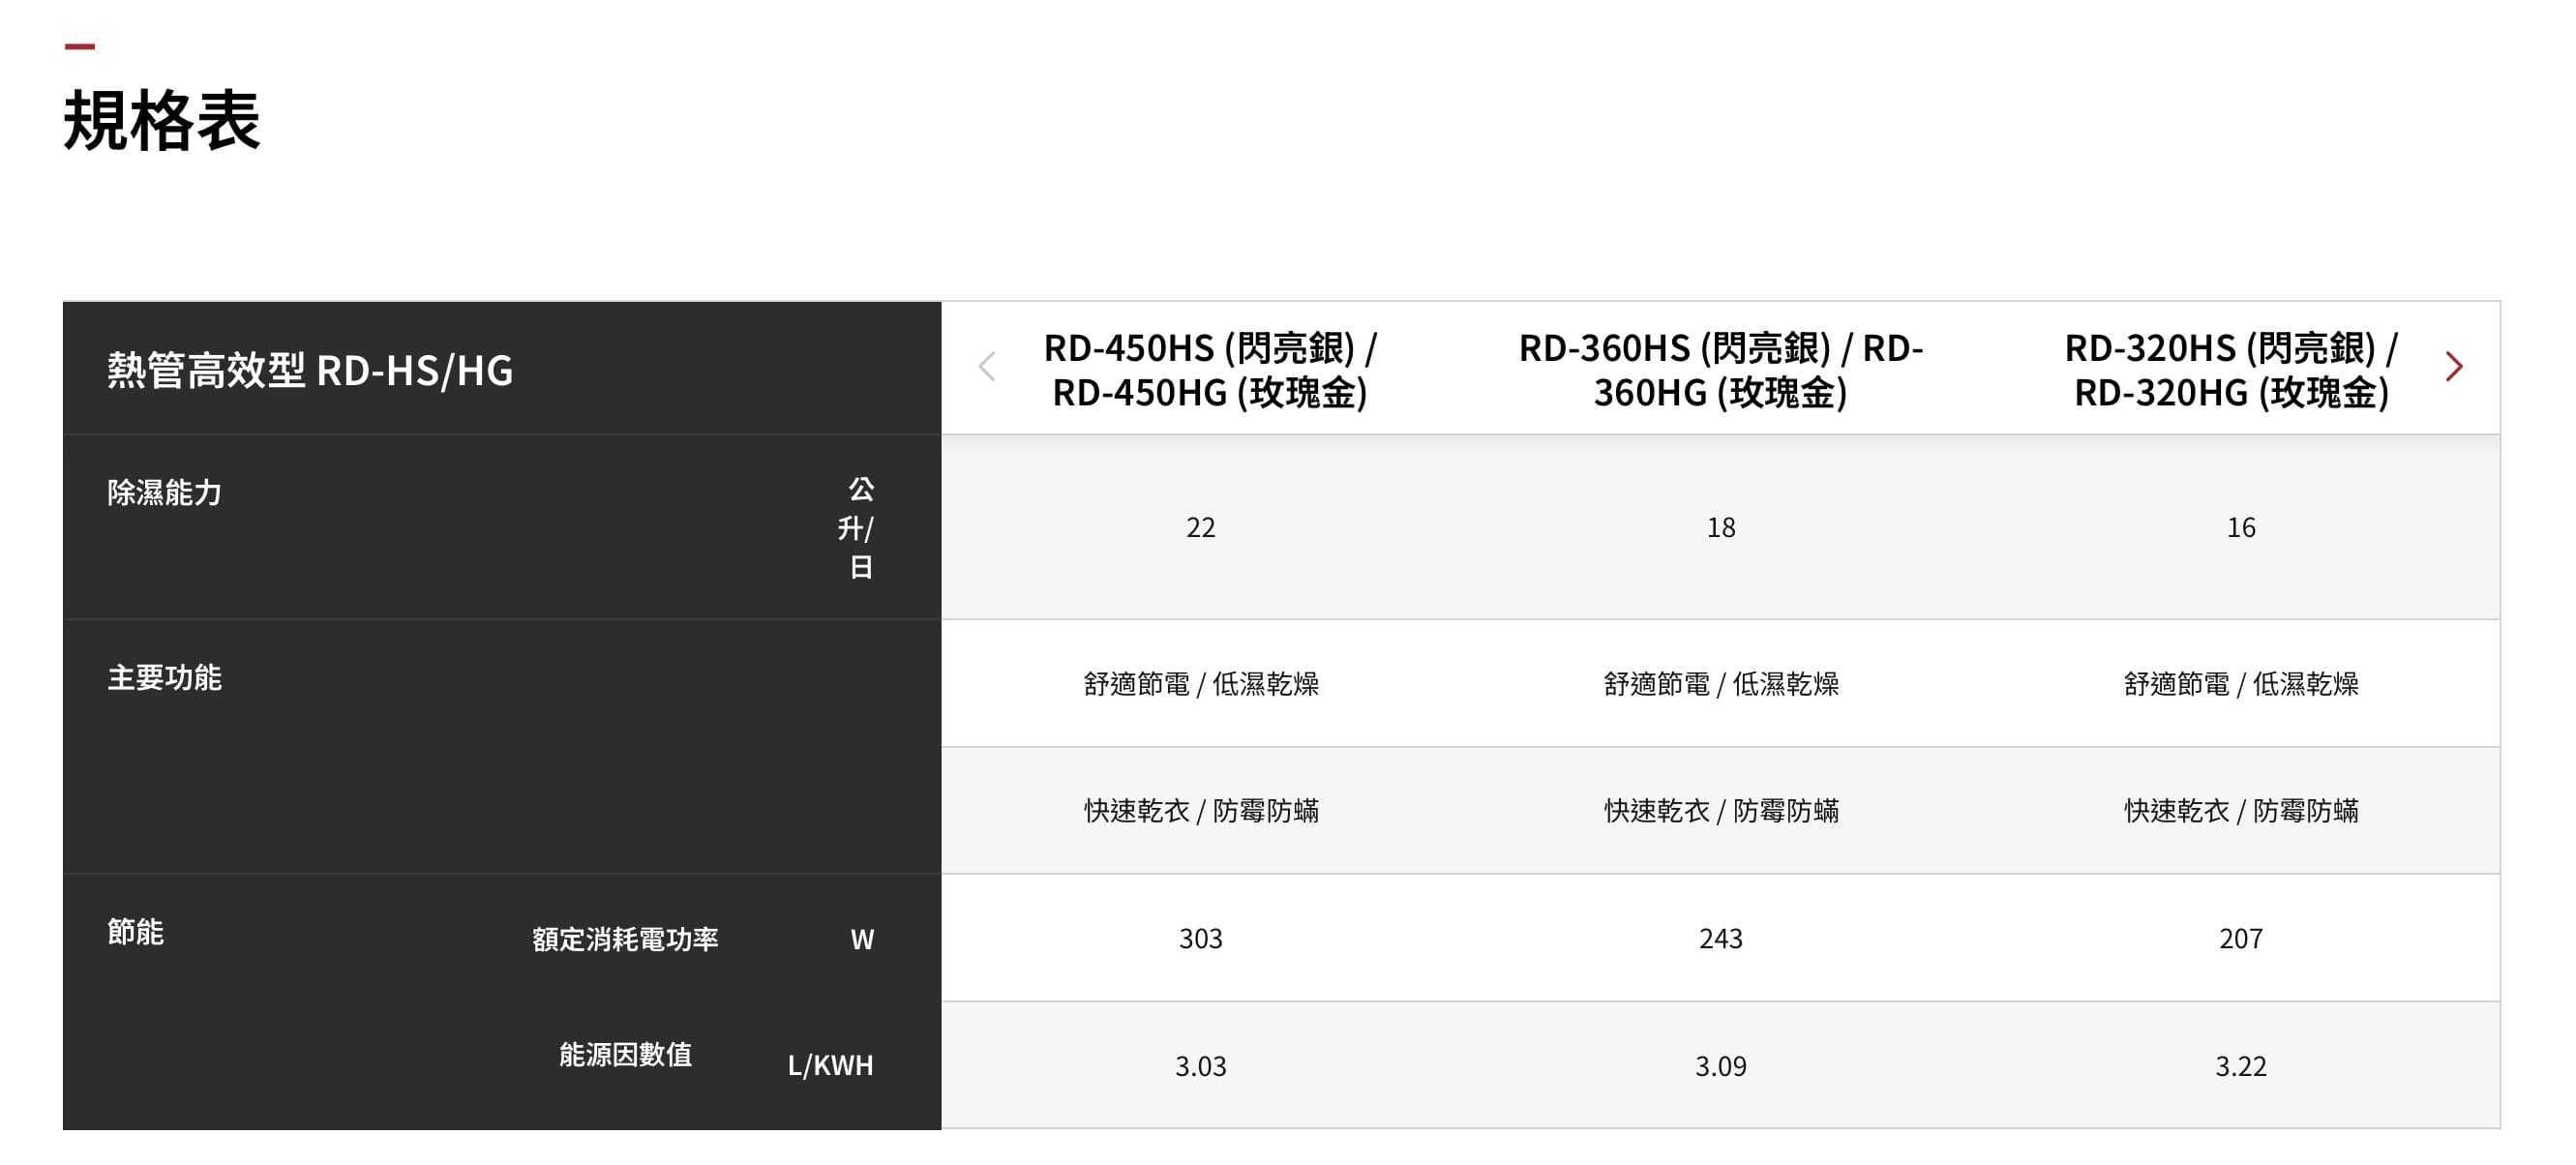Screen dimensions: 2576x1165
Task: Click the right arrow to show next models
Action: click(2453, 367)
